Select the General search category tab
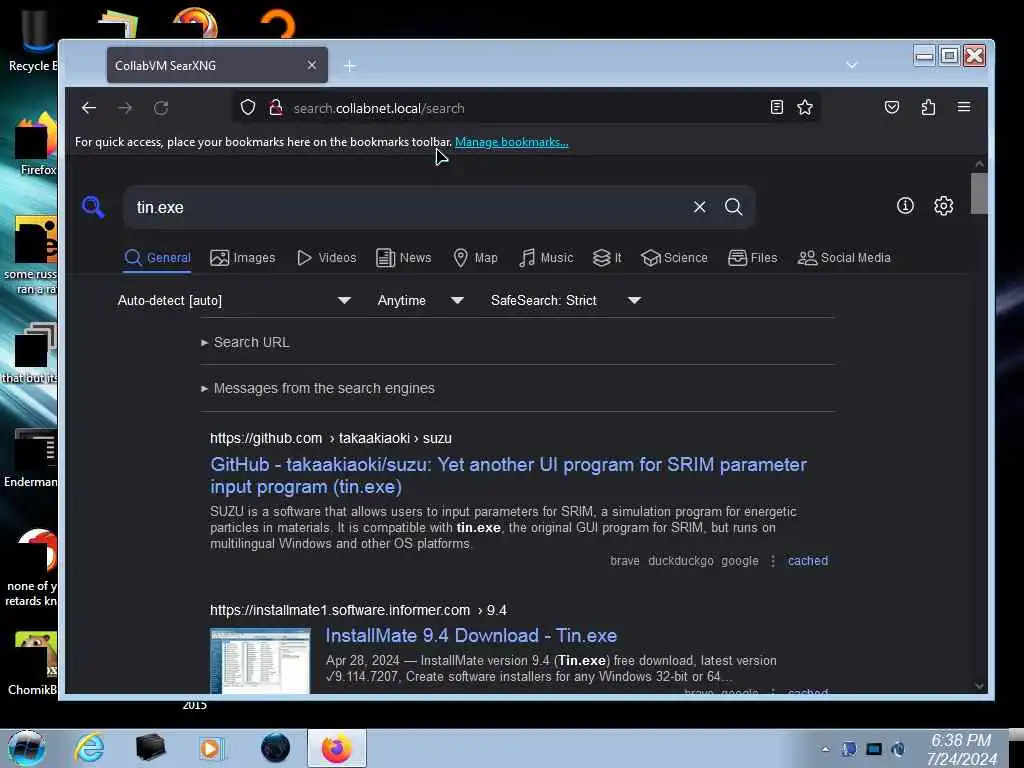 click(x=157, y=257)
